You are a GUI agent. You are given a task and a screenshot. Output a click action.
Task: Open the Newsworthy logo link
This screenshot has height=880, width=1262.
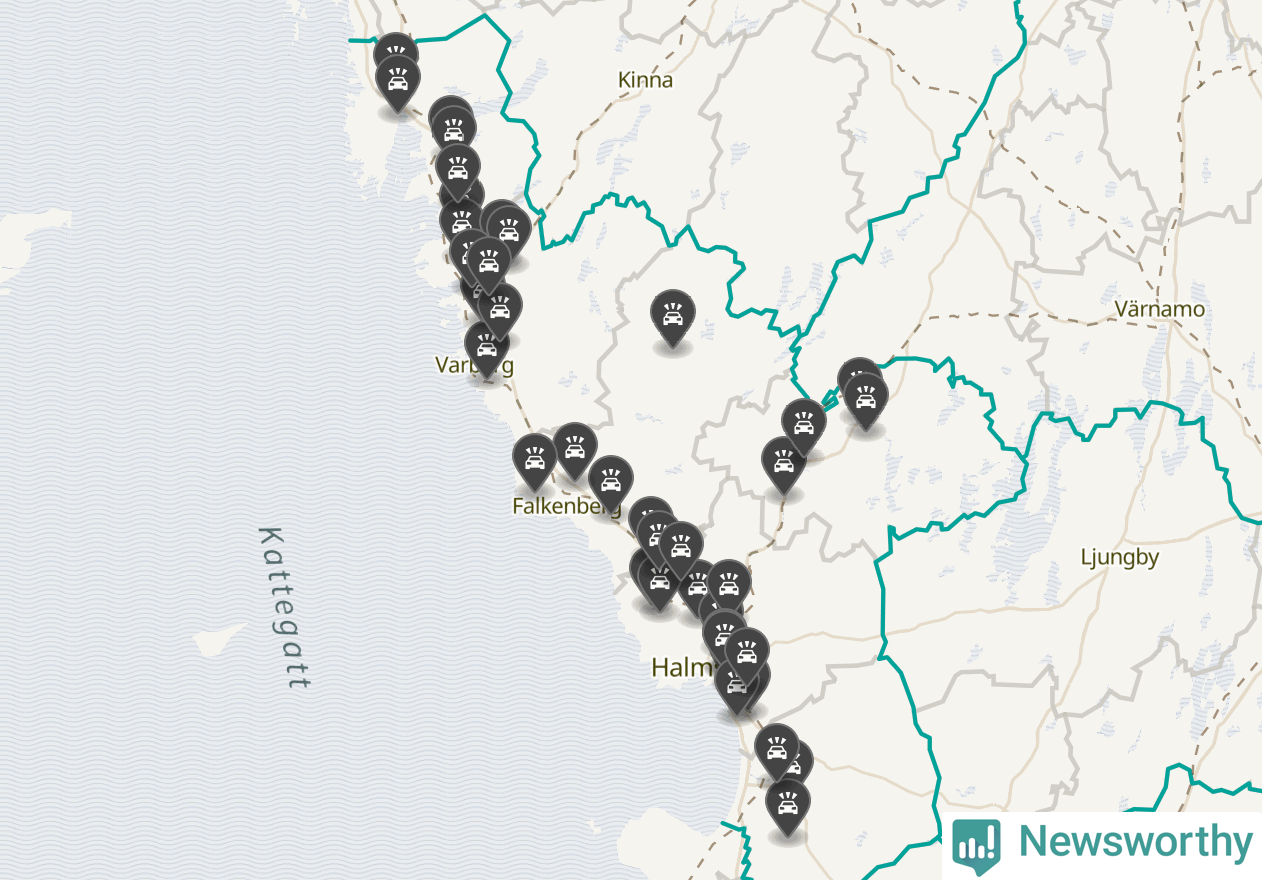pos(1102,843)
